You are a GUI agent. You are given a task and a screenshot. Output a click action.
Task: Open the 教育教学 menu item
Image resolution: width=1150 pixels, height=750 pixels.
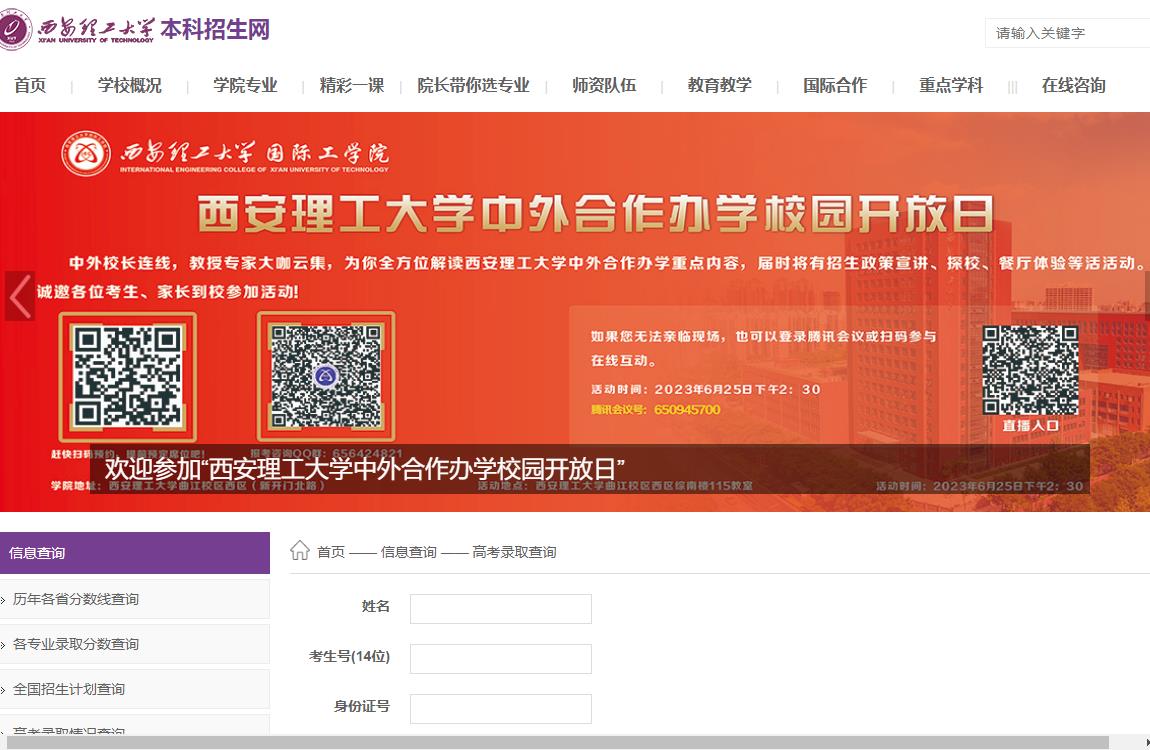(x=719, y=85)
